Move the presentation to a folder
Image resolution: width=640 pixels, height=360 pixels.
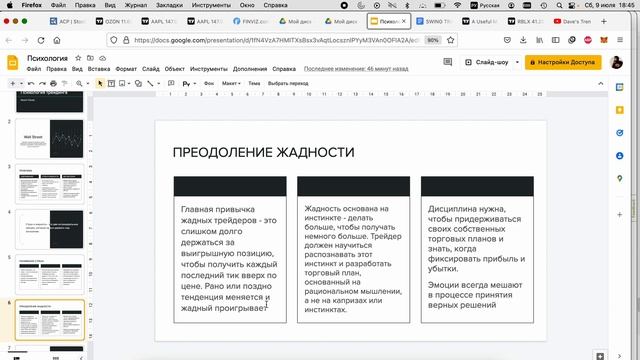90,58
